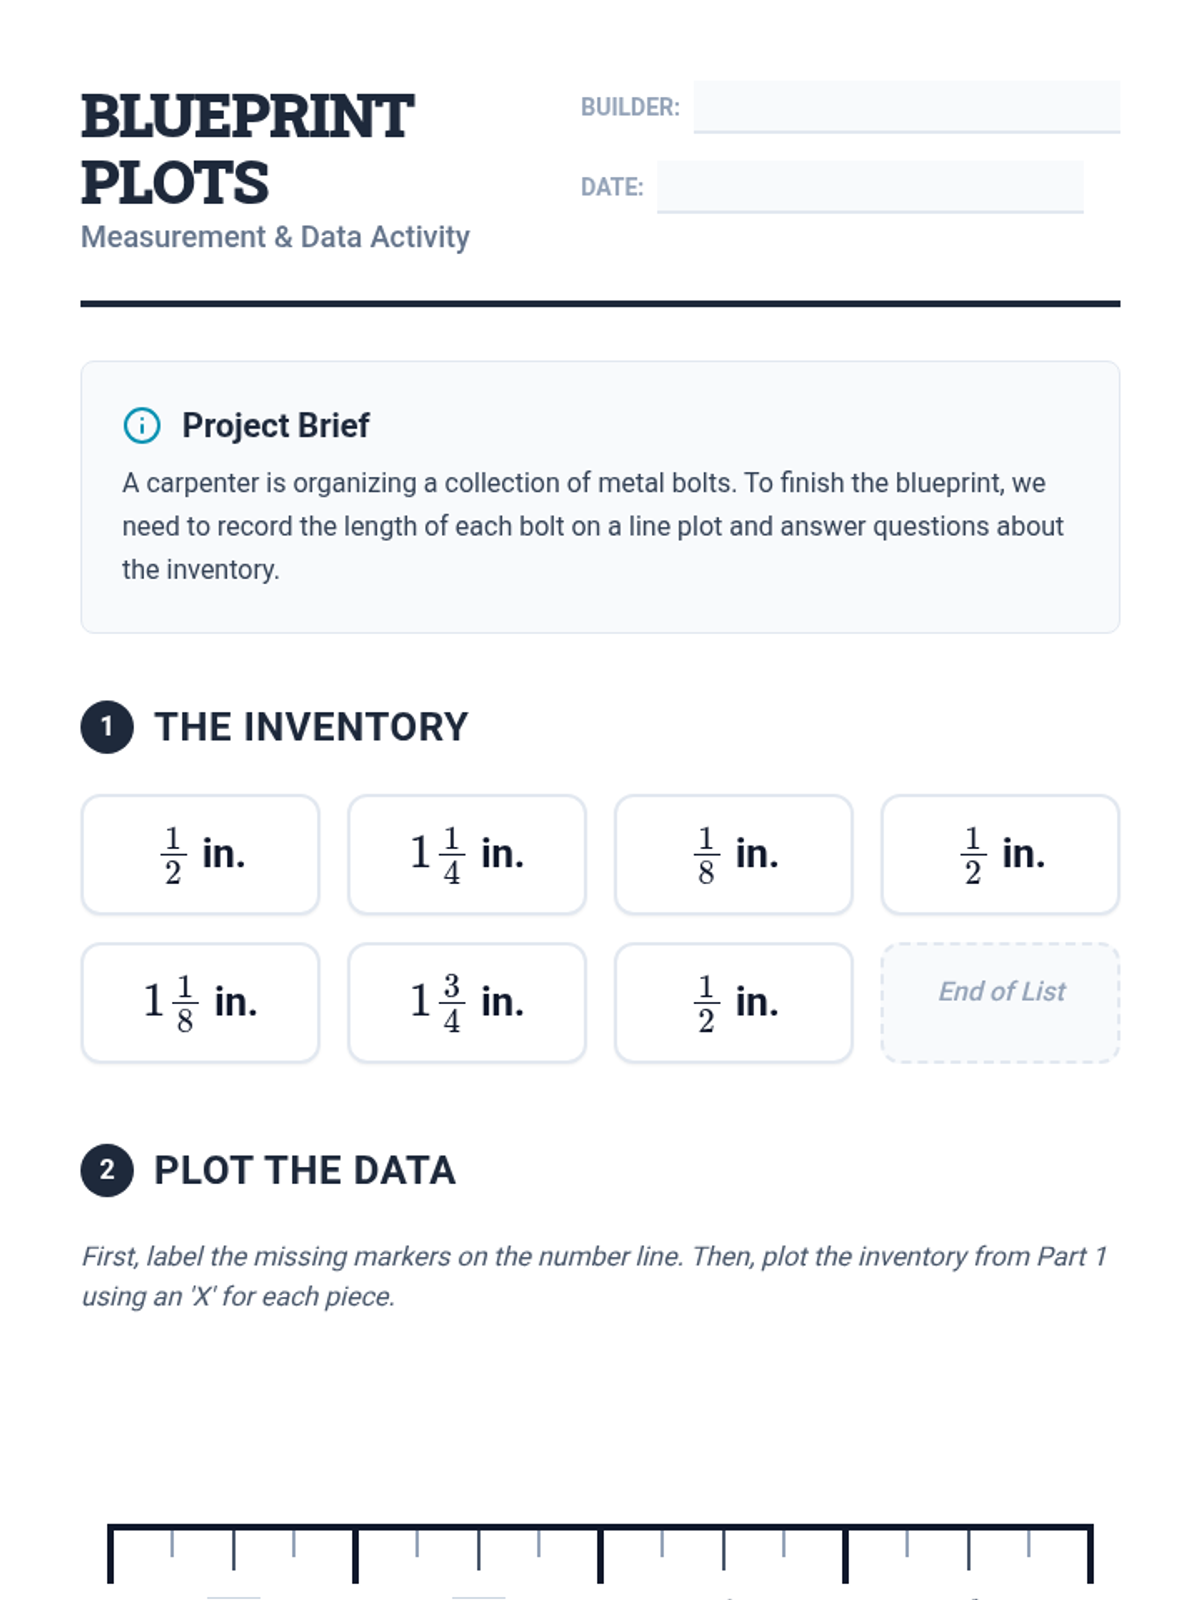Click the carpenter project description paragraph
This screenshot has height=1600, width=1200.
[x=593, y=526]
